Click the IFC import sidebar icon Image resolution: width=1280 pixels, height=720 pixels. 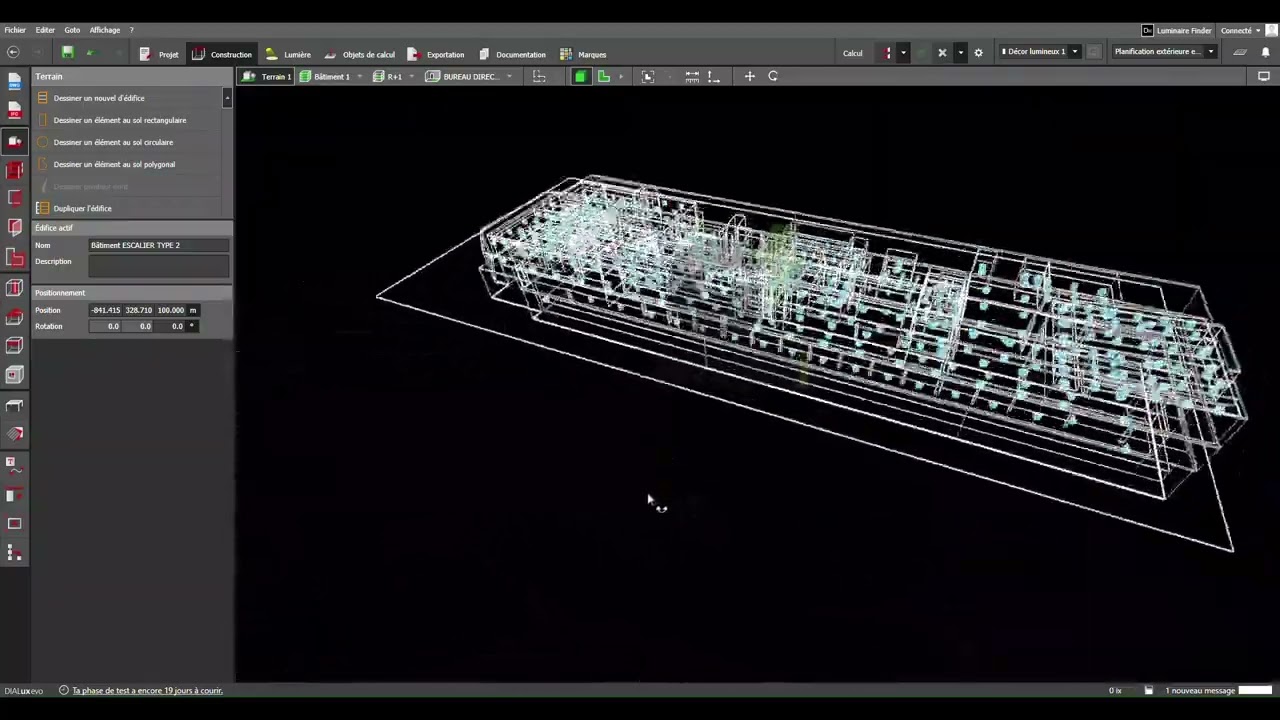click(x=14, y=110)
